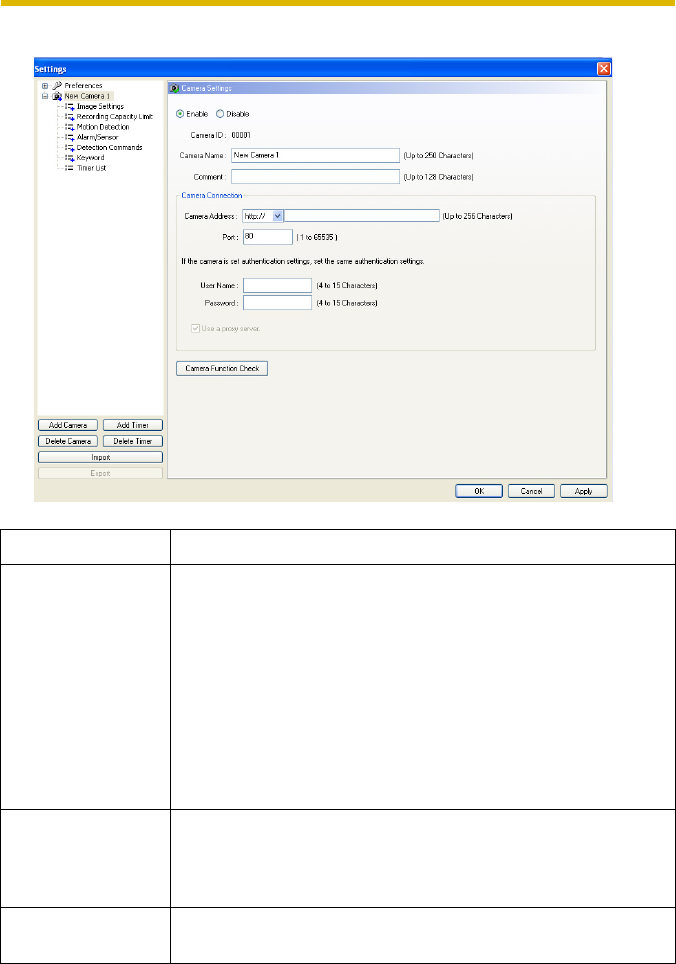676x964 pixels.
Task: Select Detection Commands tree item
Action: 109,148
